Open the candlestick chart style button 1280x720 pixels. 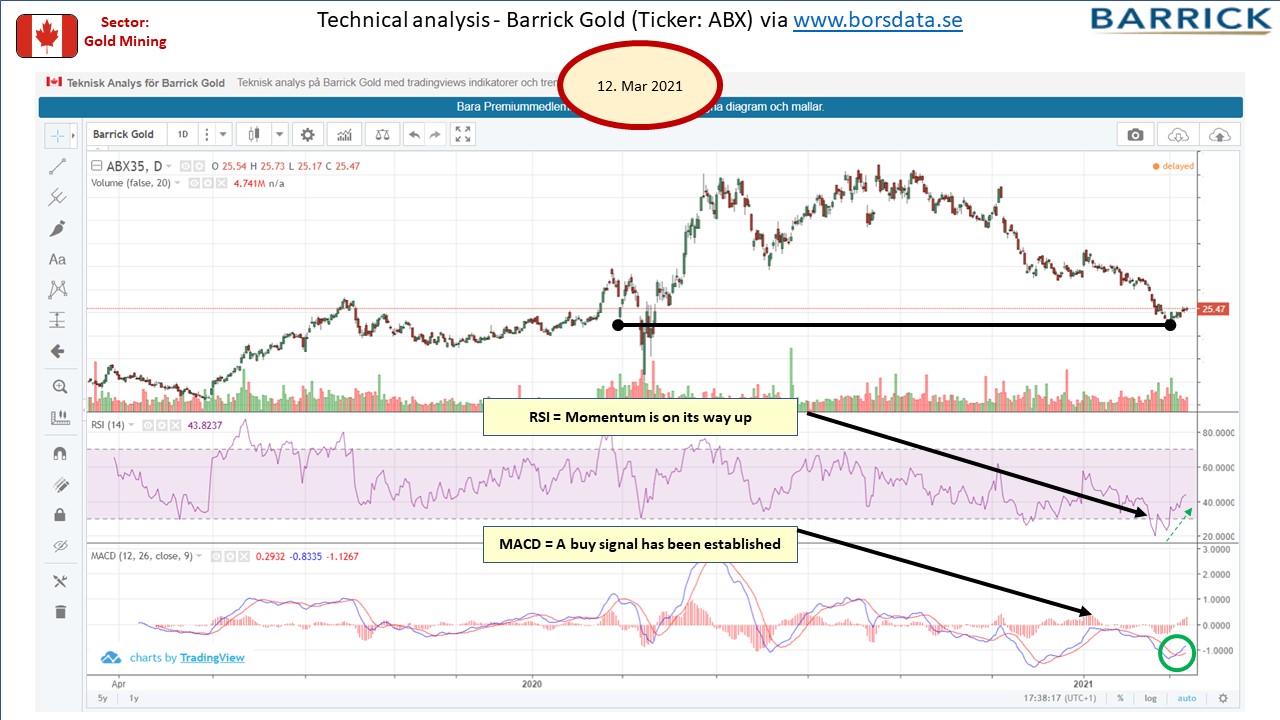tap(255, 134)
